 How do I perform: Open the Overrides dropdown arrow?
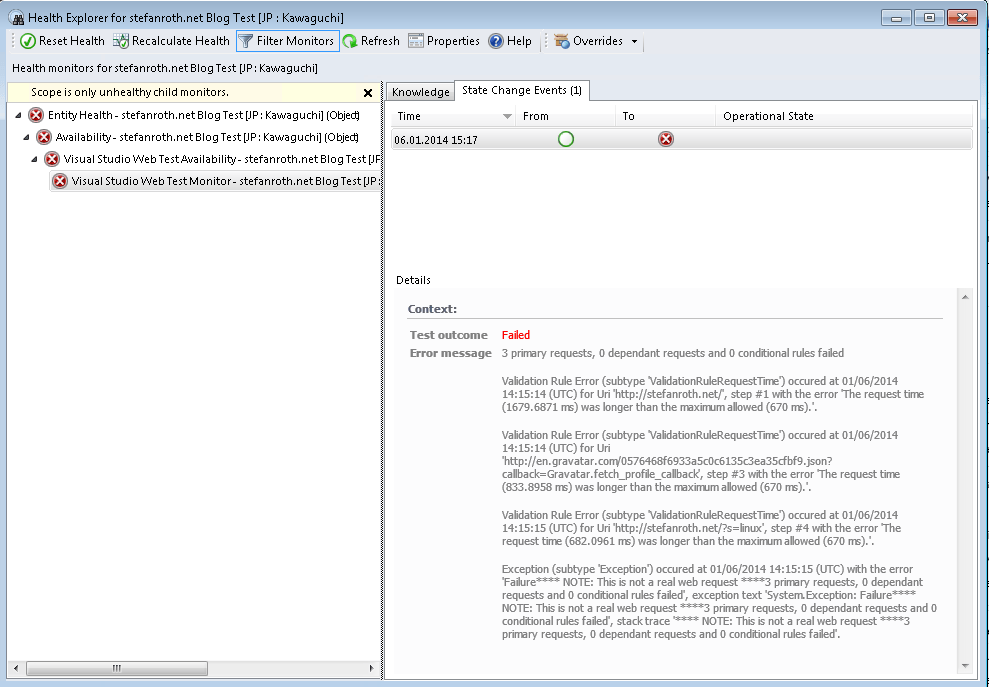point(635,42)
